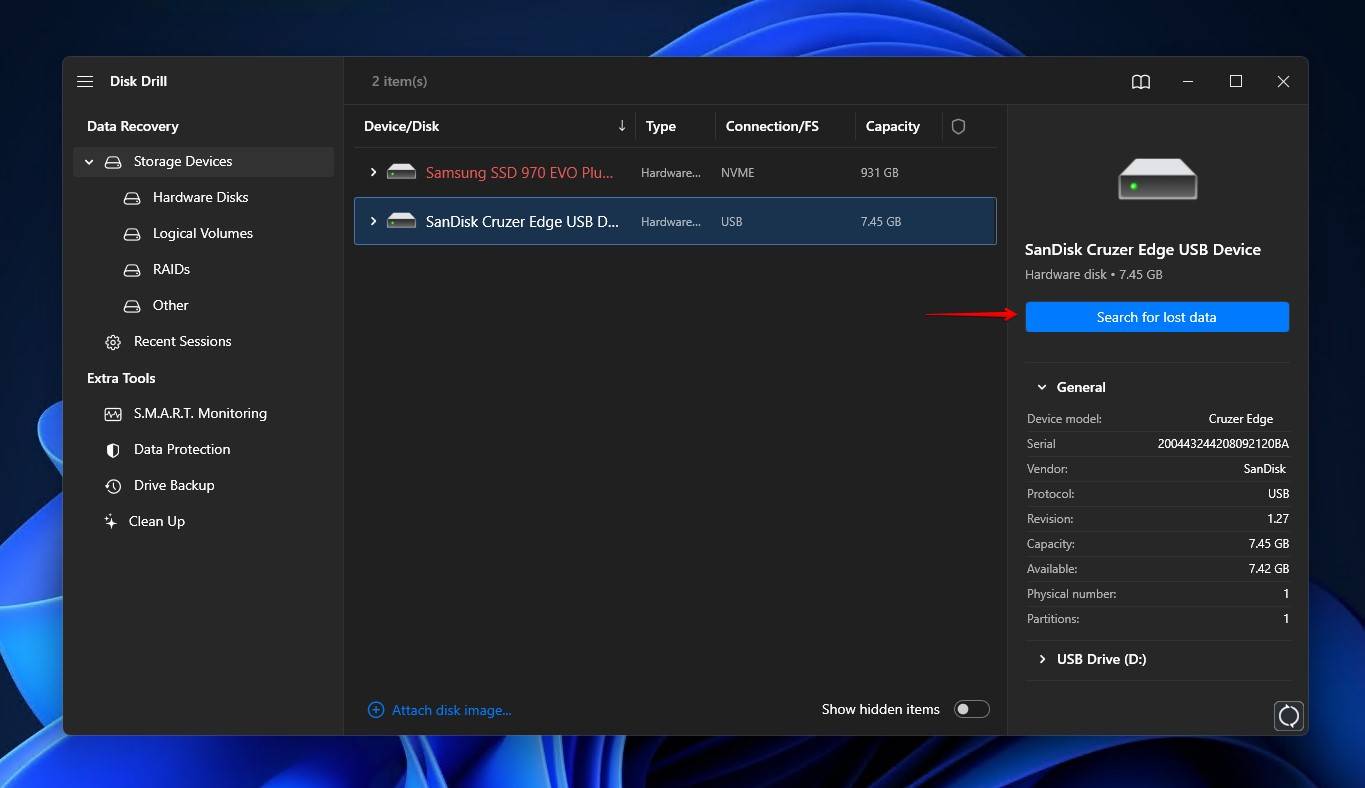
Task: Select Logical Volumes in the sidebar
Action: (x=203, y=234)
